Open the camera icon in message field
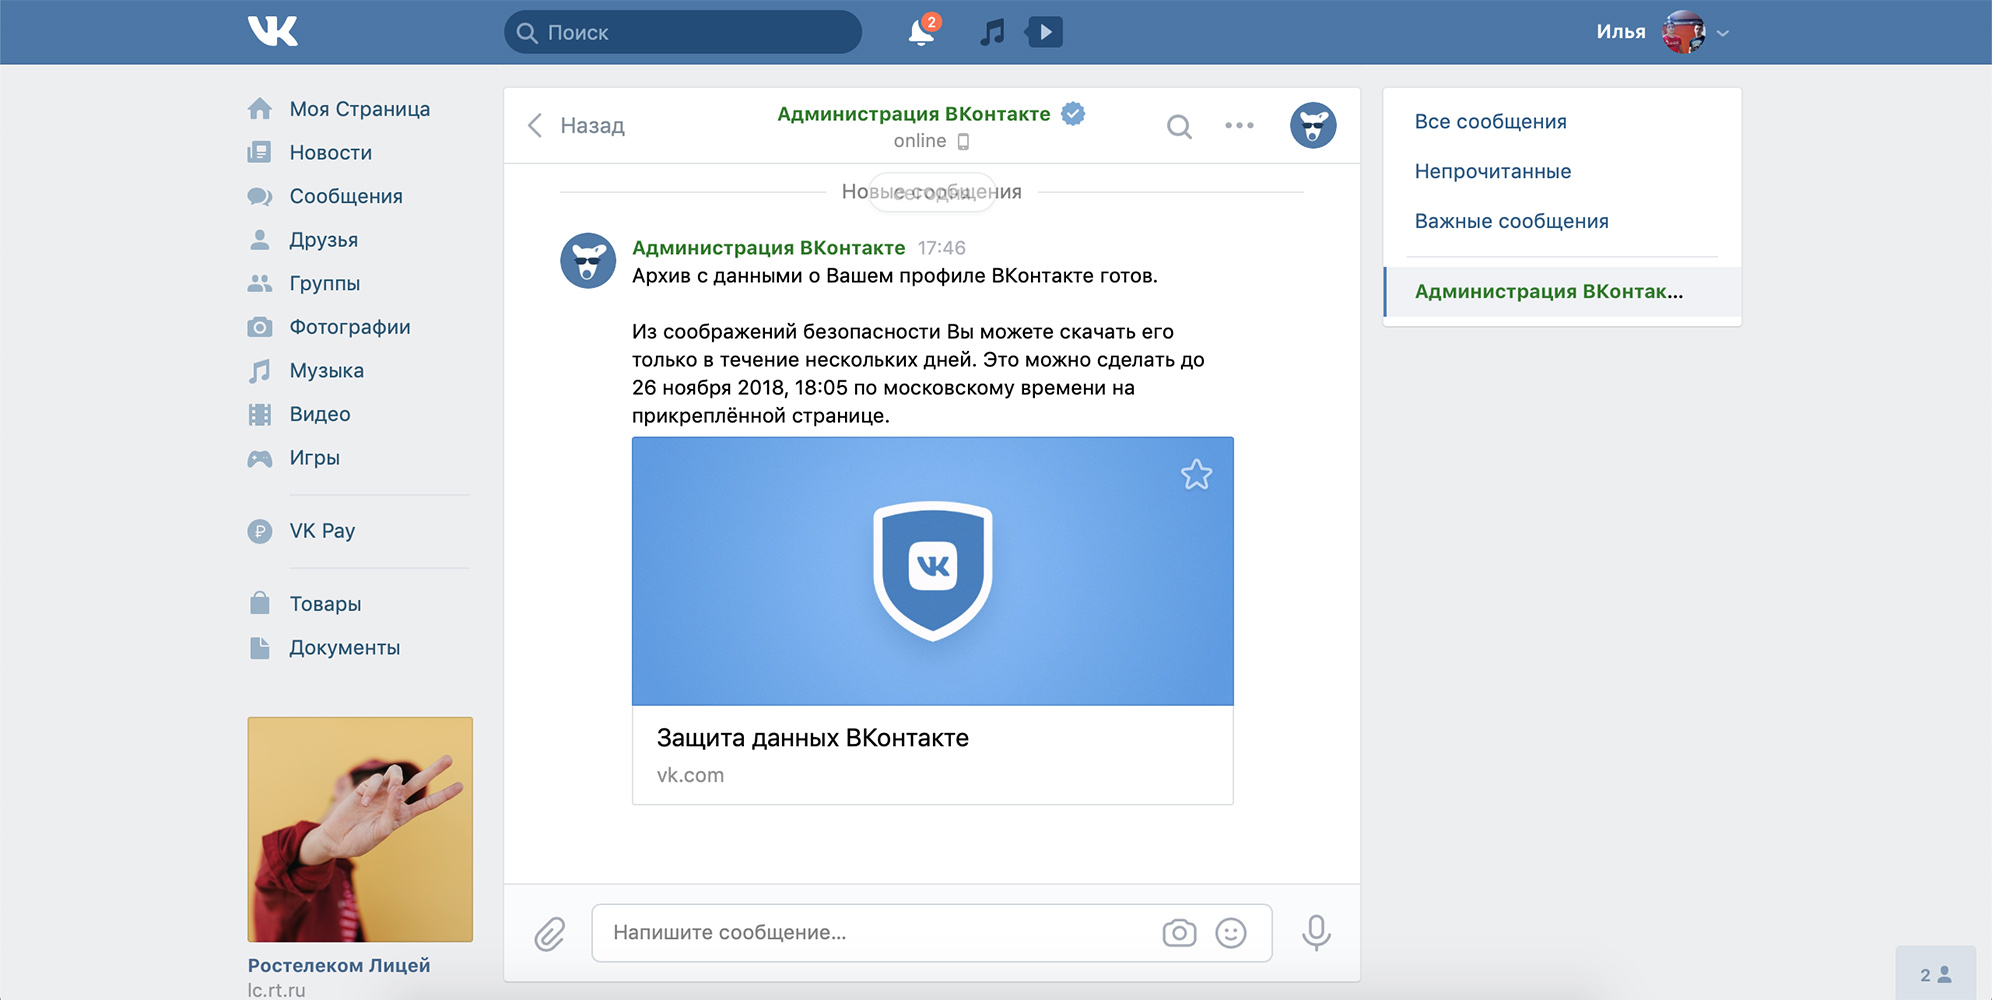 pyautogui.click(x=1179, y=933)
